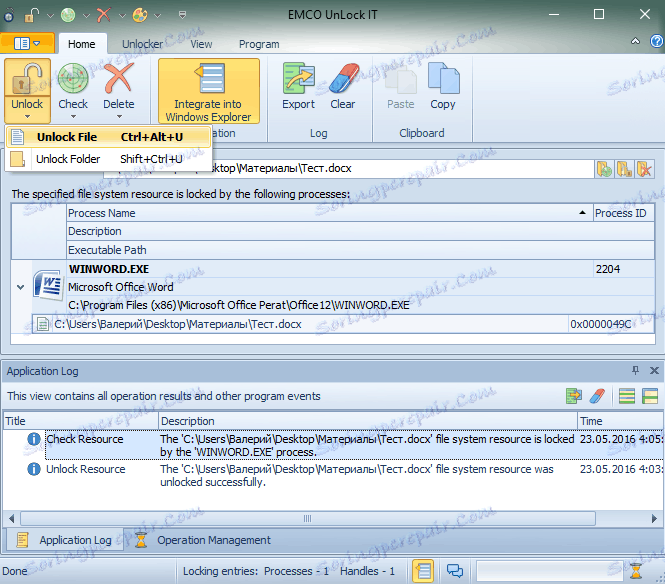The image size is (665, 584).
Task: Toggle Integrate into Windows Explorer
Action: pyautogui.click(x=208, y=90)
